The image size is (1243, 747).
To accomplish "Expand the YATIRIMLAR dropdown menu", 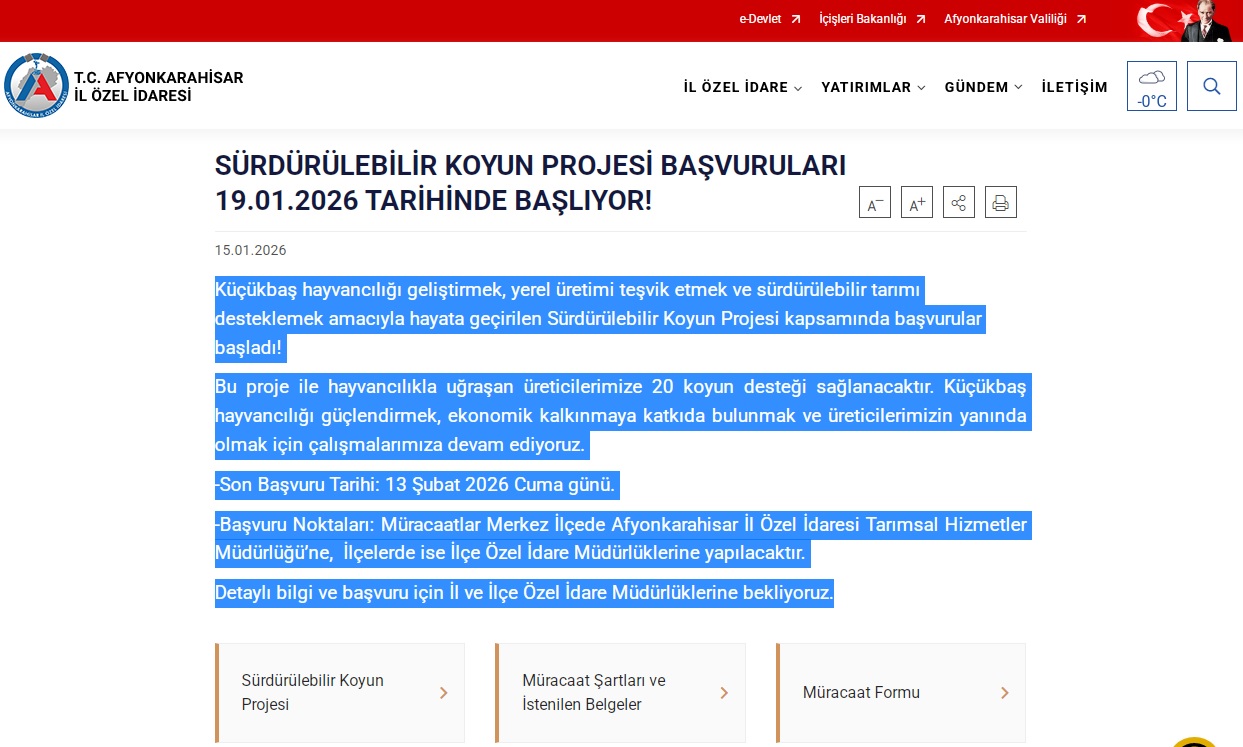I will tap(872, 87).
